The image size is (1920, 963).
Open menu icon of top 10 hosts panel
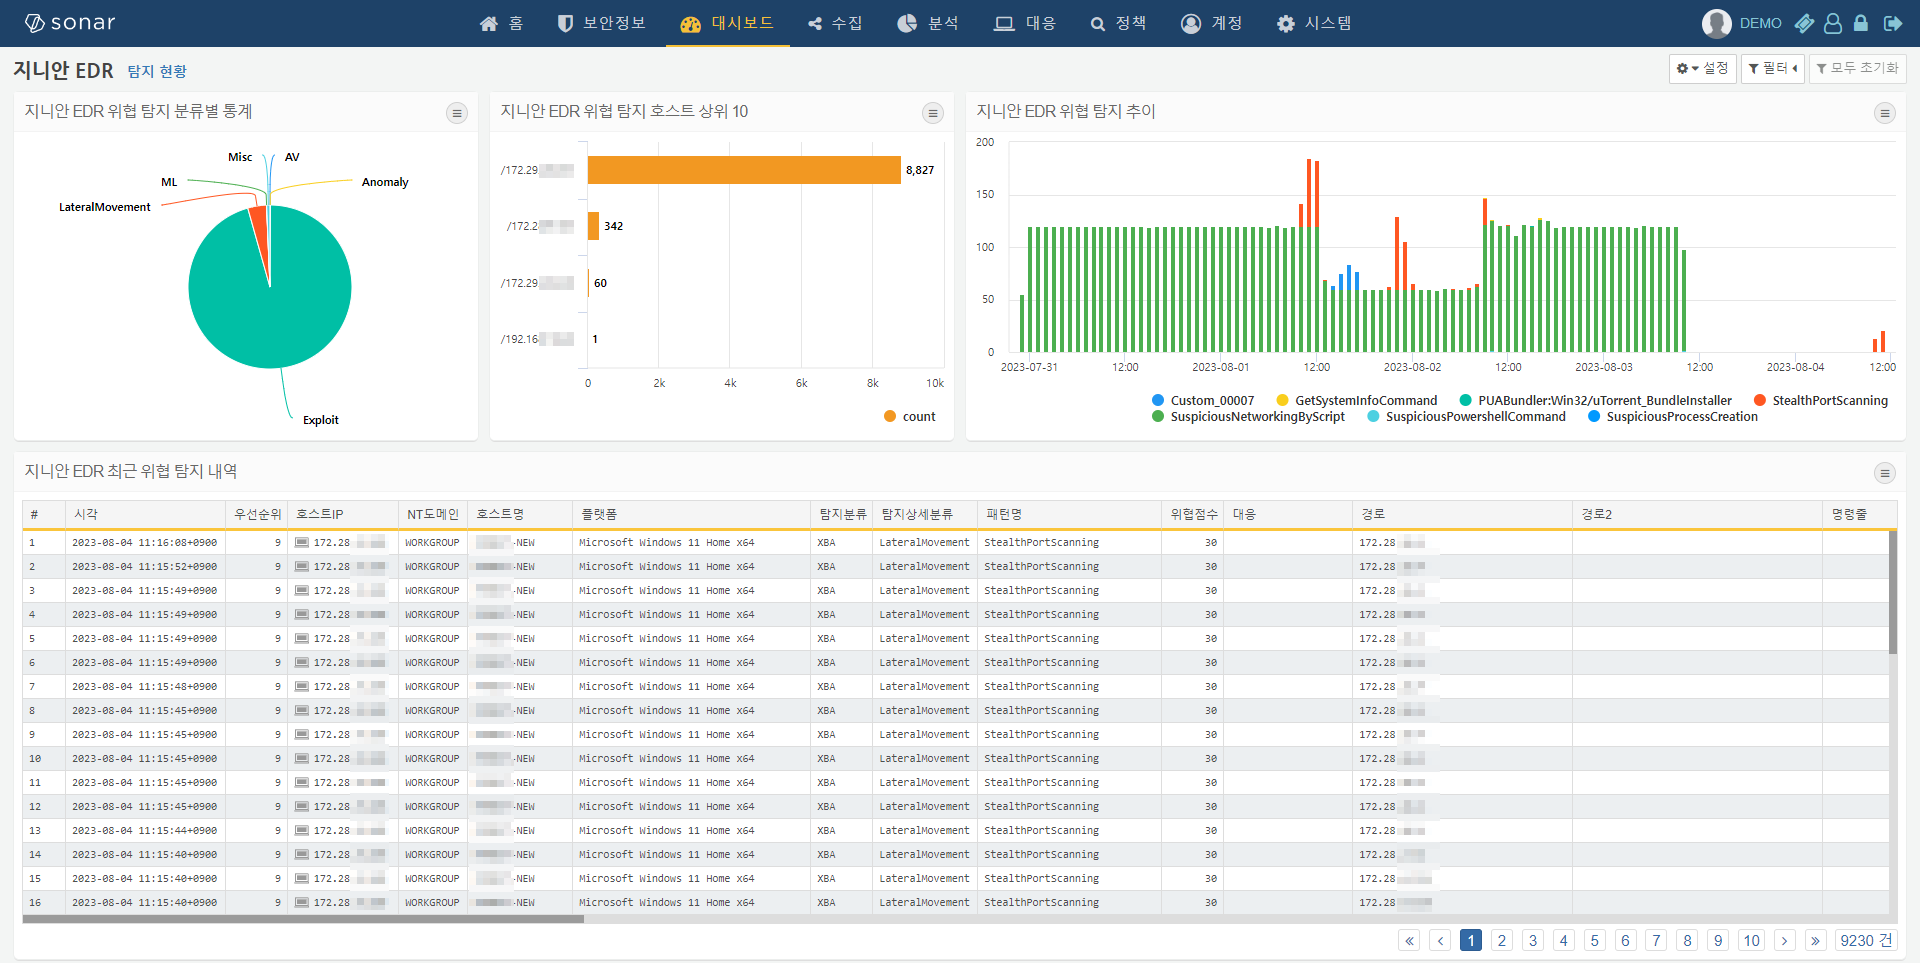(x=933, y=113)
